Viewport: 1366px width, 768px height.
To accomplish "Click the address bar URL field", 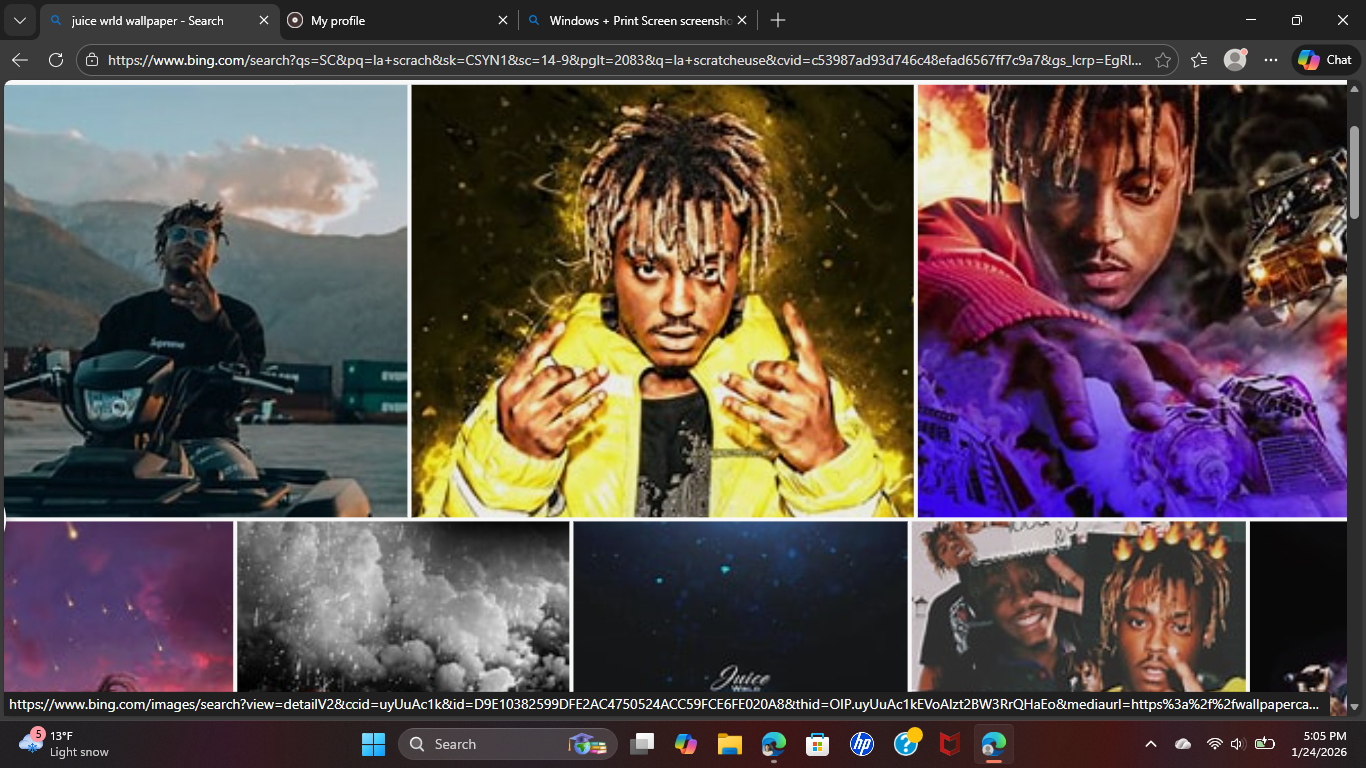I will tap(620, 60).
